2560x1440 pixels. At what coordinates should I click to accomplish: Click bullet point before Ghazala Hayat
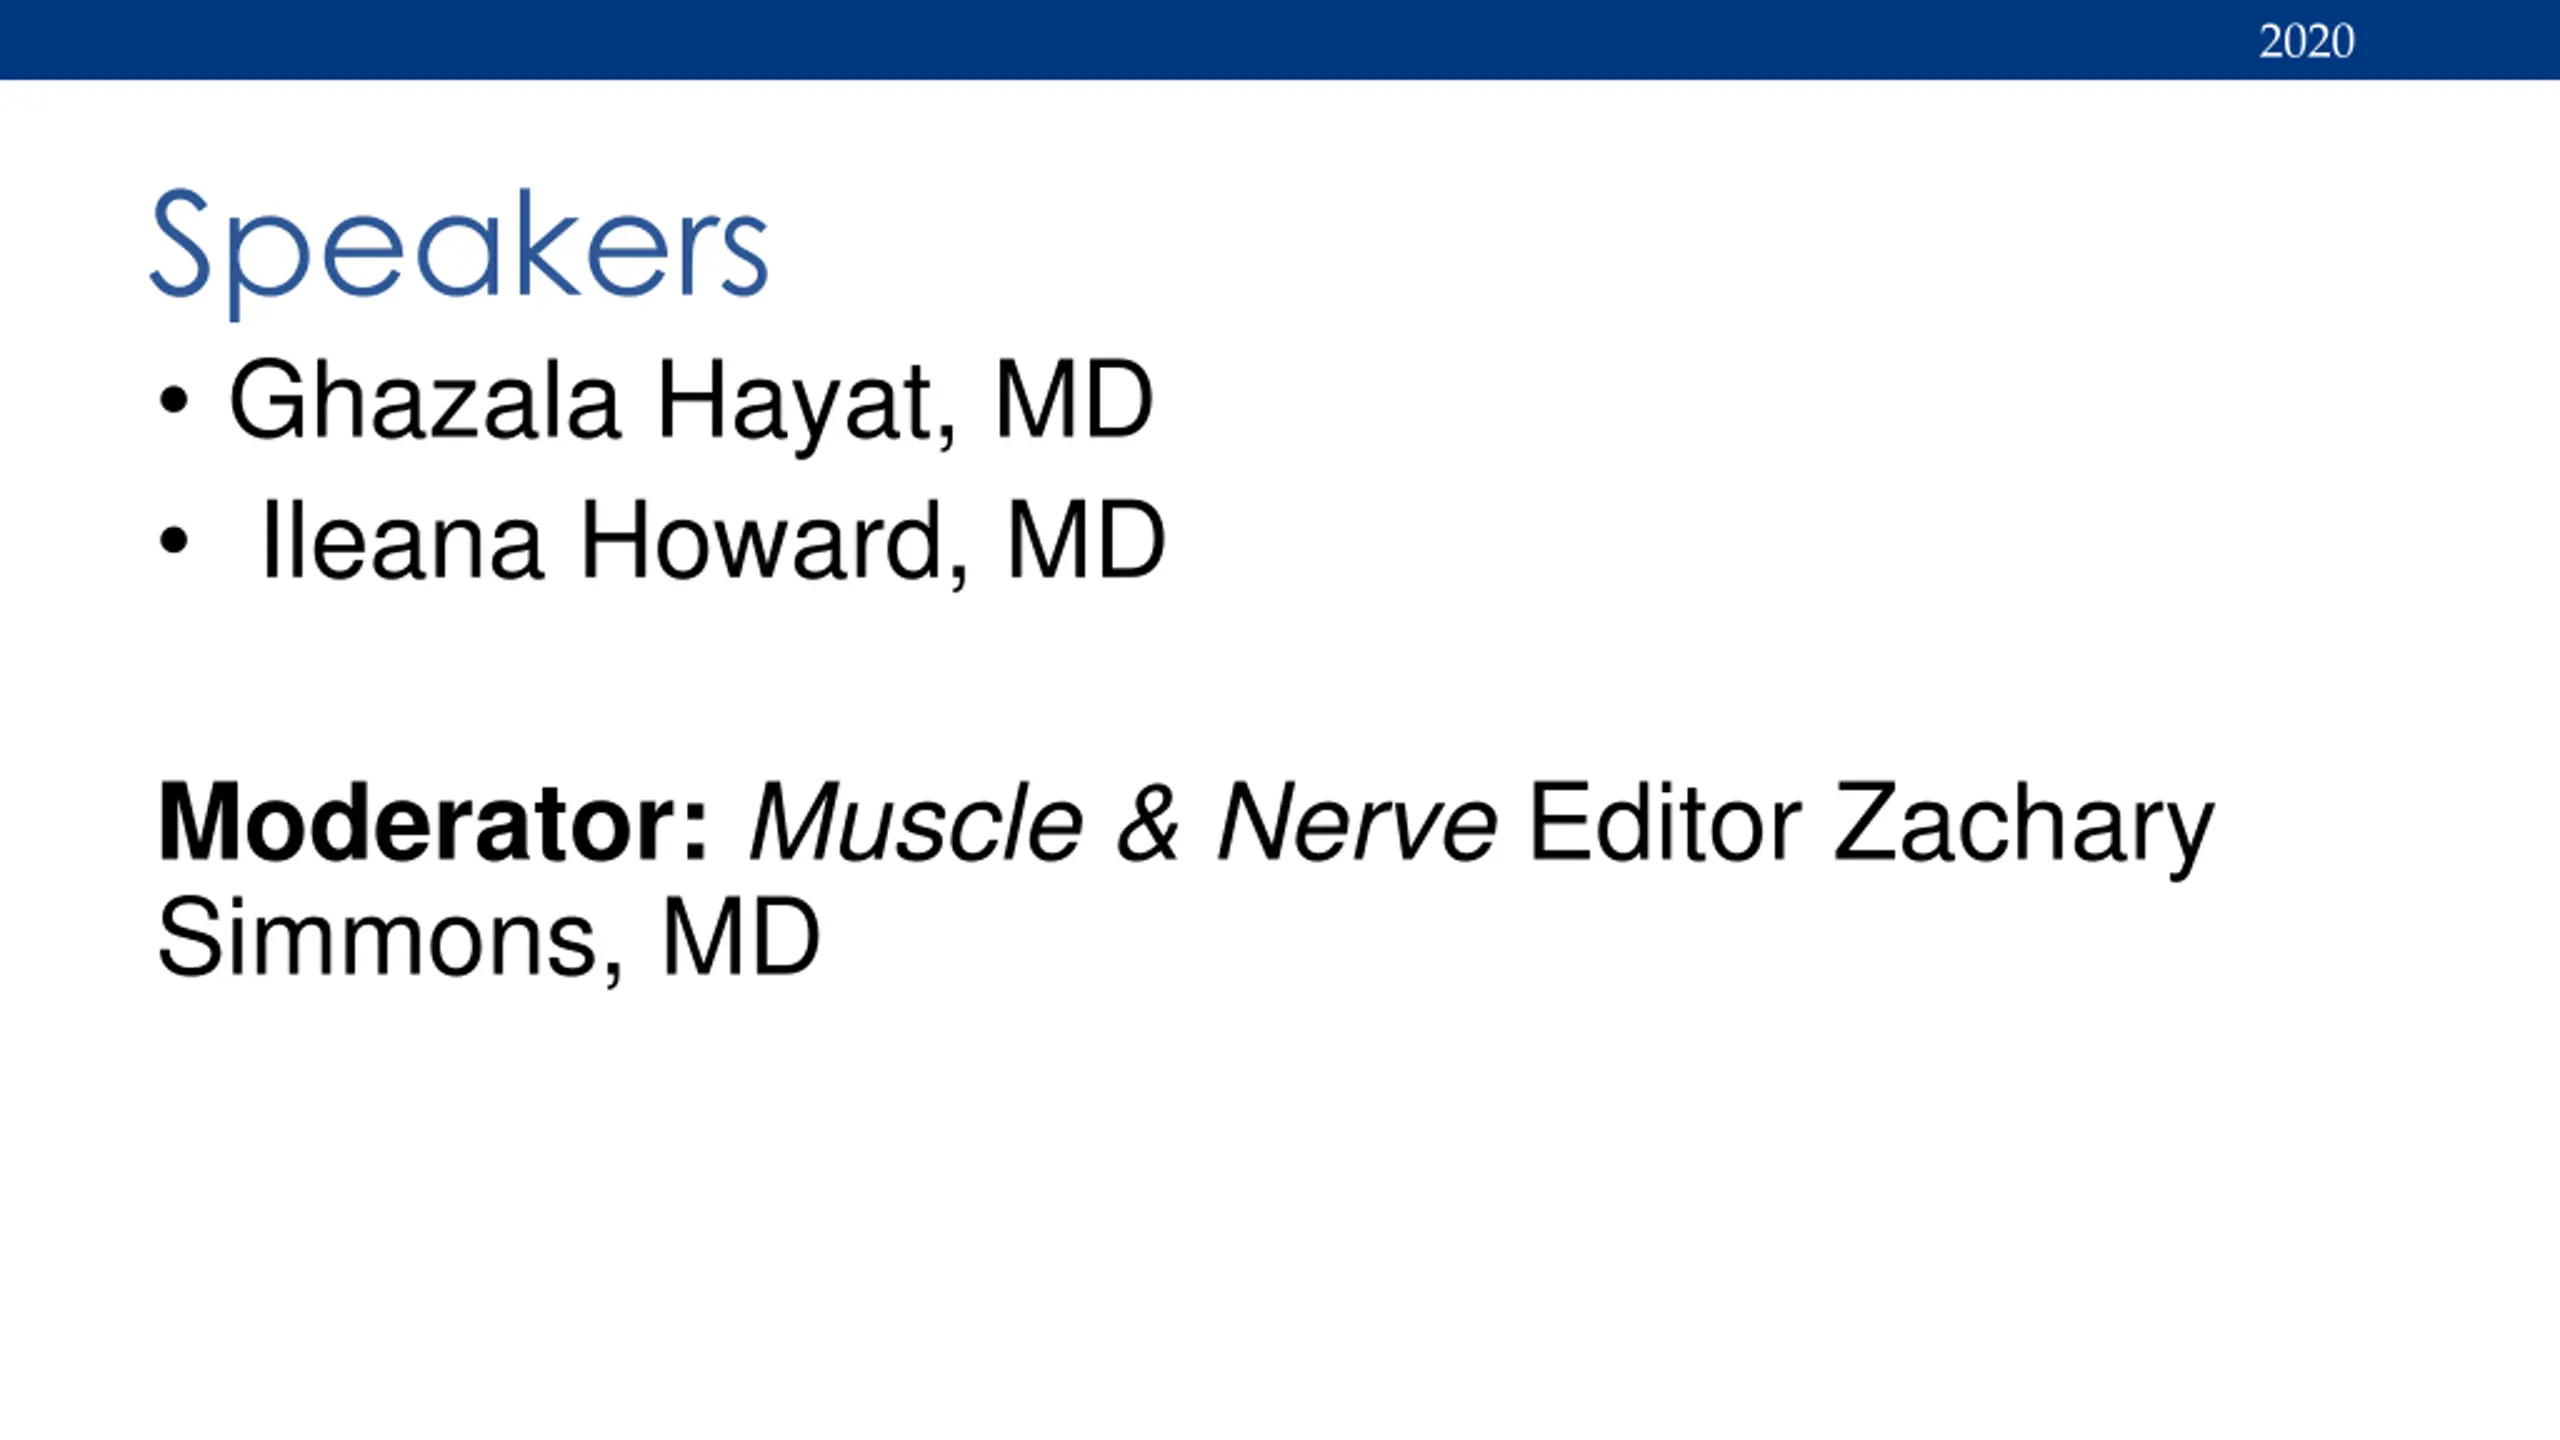(174, 400)
